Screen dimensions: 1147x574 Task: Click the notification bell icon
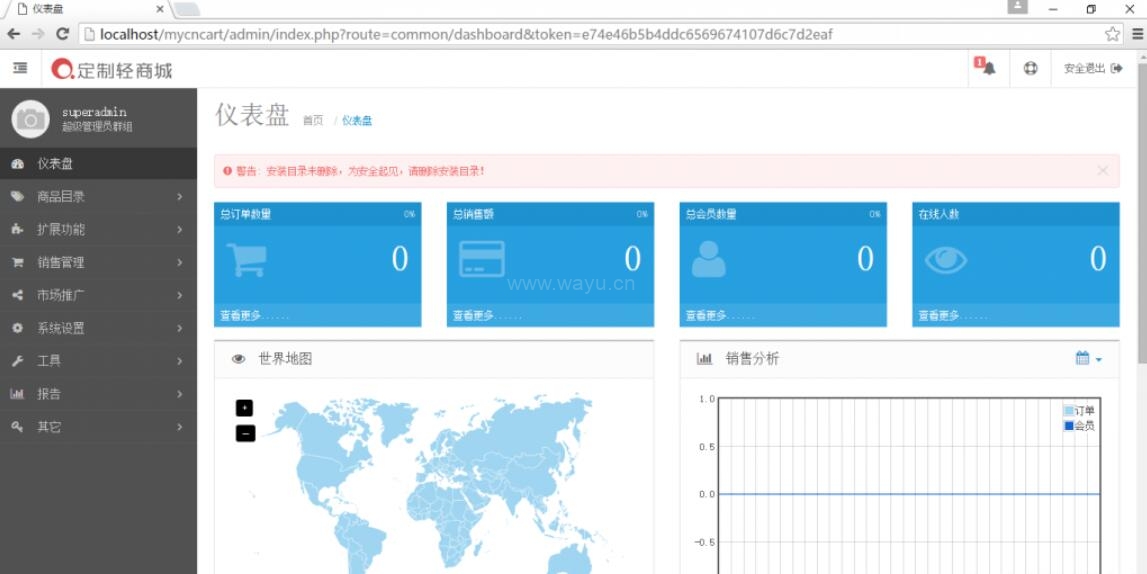pos(986,68)
